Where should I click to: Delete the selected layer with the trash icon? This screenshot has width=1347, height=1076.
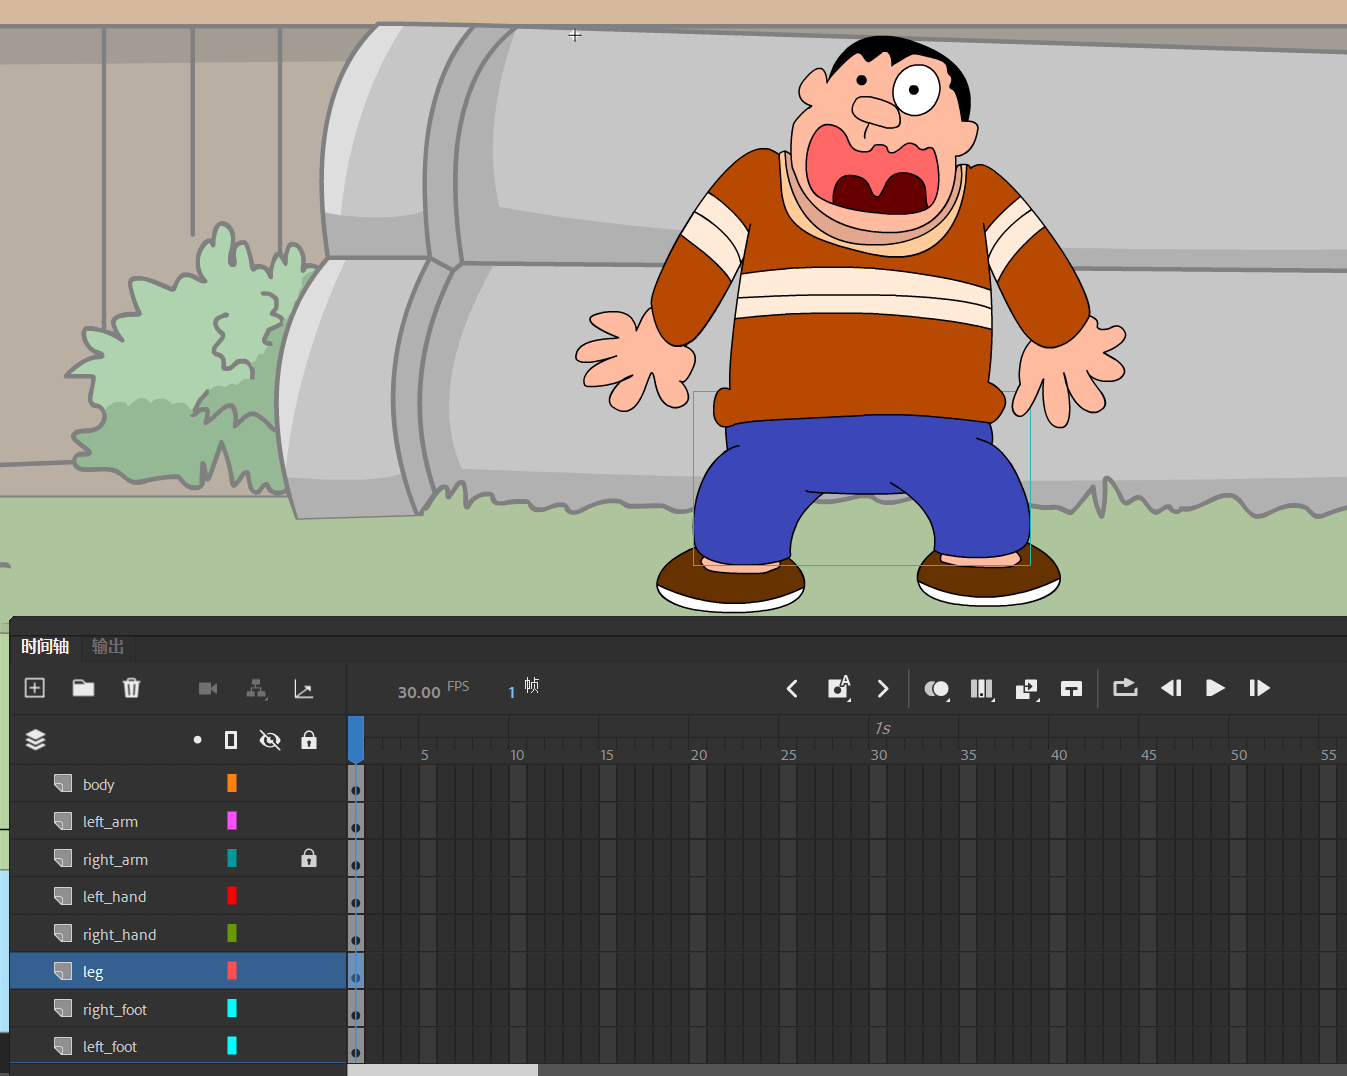pyautogui.click(x=131, y=688)
